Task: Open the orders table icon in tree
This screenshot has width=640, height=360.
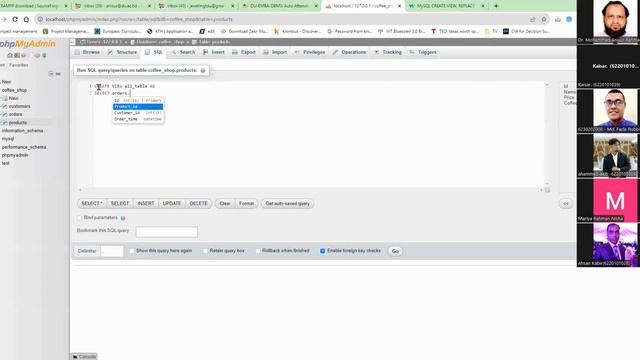Action: click(4, 114)
